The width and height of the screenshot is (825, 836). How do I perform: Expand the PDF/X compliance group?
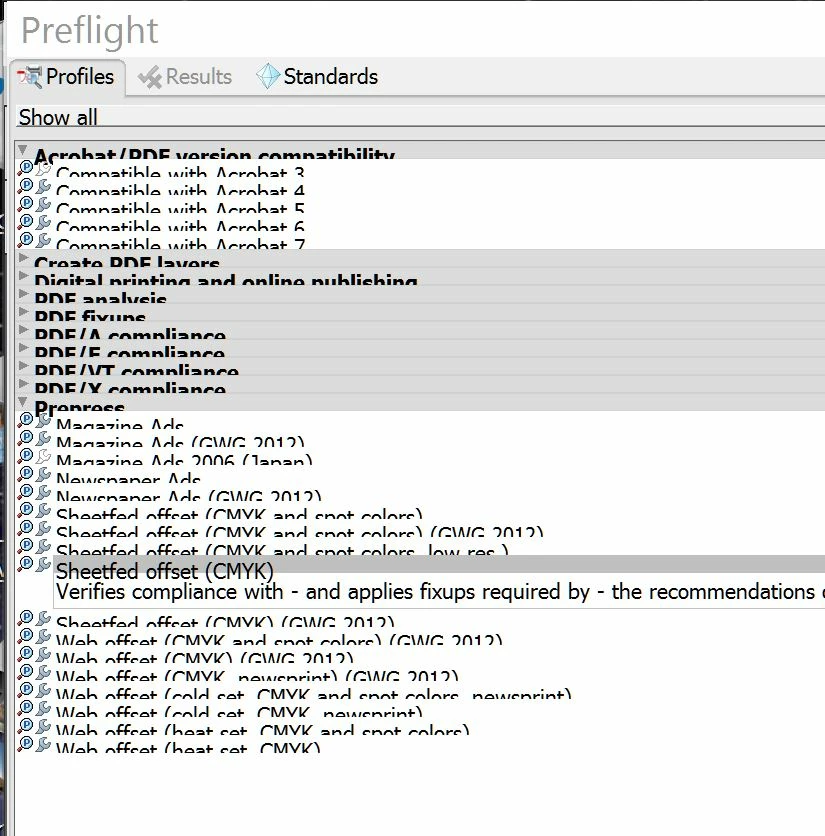coord(23,384)
